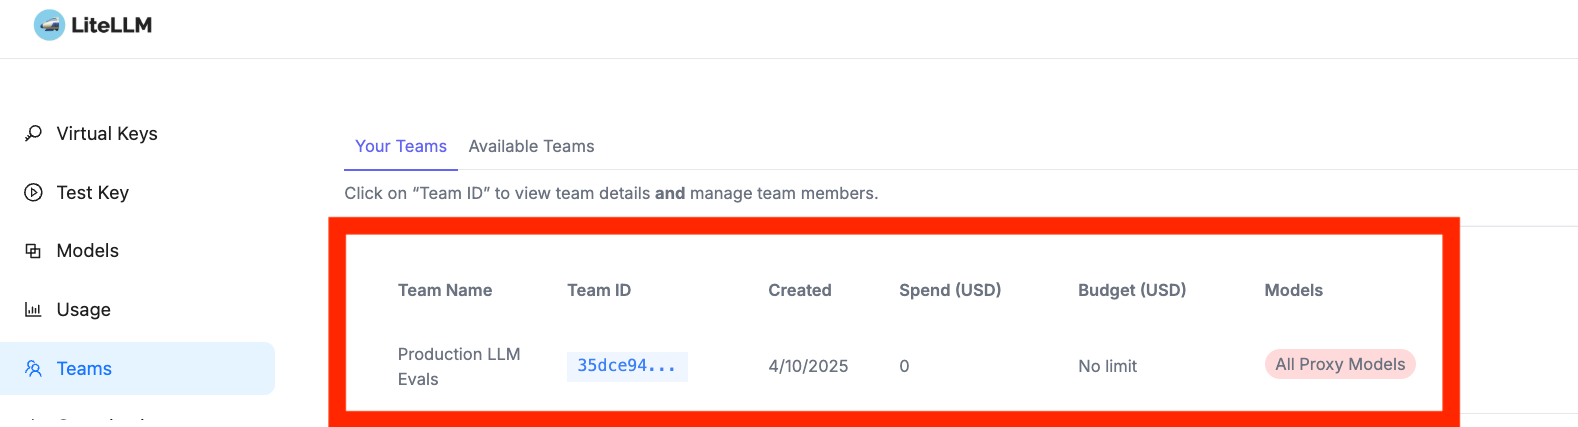
Task: Click the Test Key play icon
Action: [x=33, y=192]
